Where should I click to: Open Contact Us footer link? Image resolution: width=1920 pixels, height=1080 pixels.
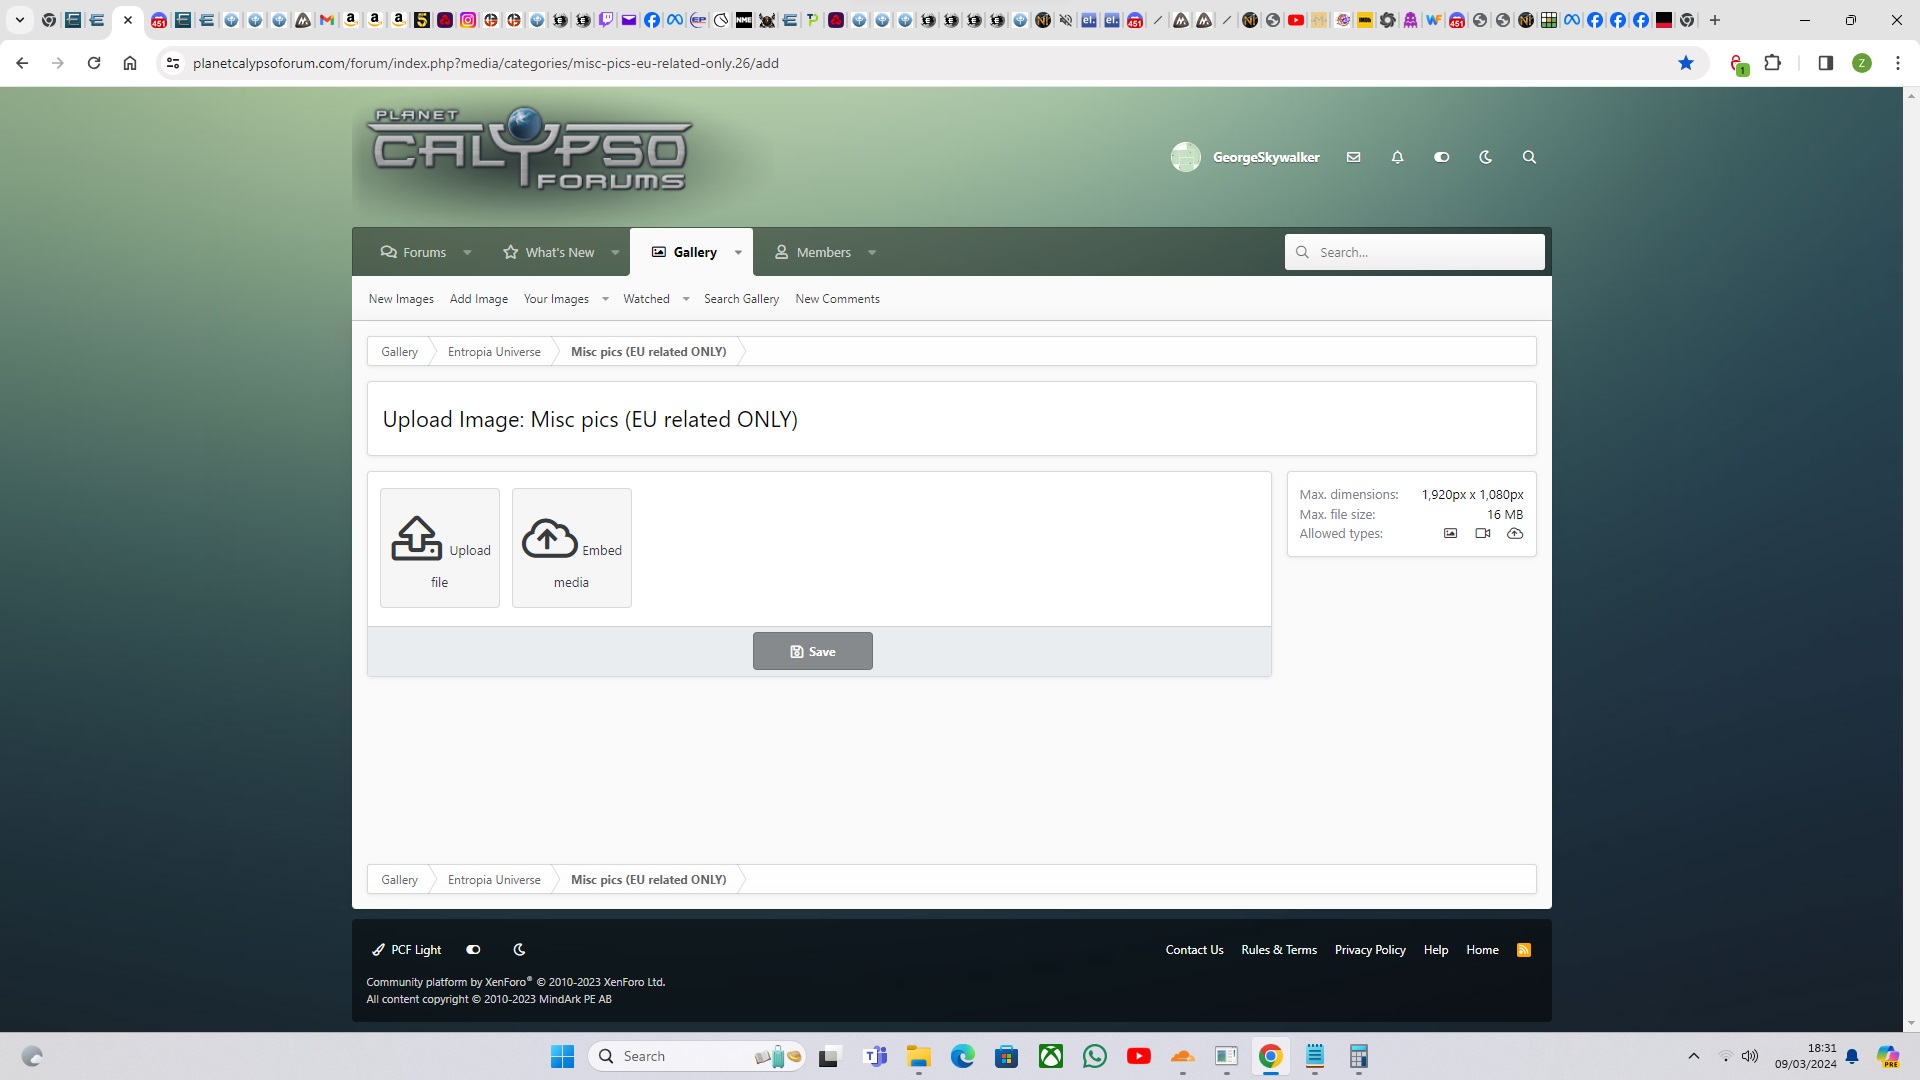[x=1194, y=950]
